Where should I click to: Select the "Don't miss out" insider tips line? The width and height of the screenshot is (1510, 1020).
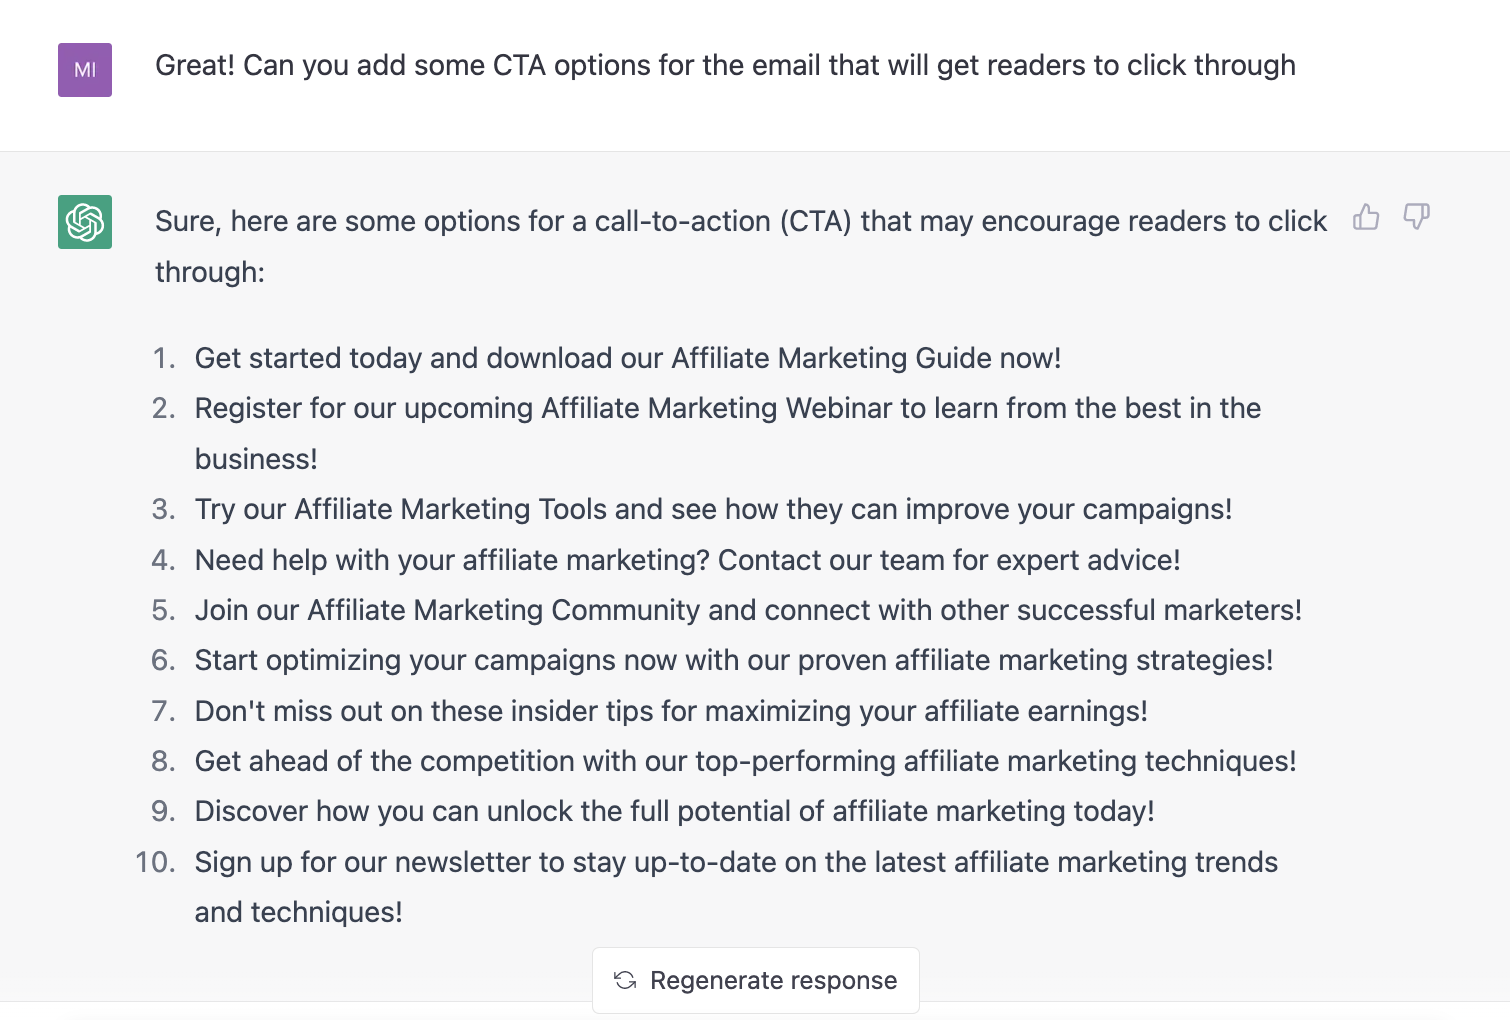[671, 711]
